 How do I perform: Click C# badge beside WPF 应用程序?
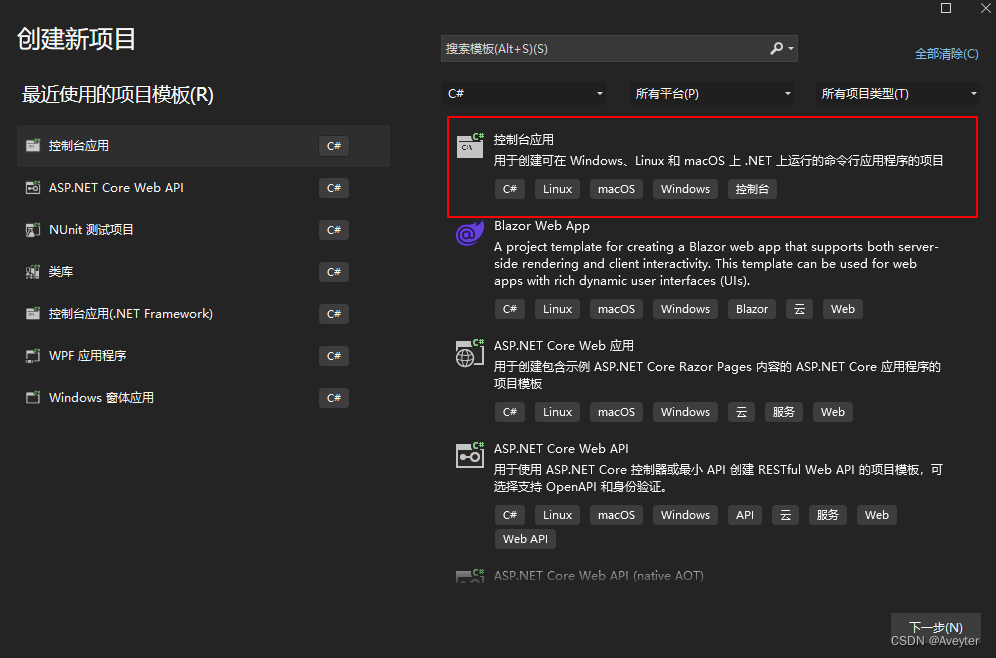pos(333,356)
